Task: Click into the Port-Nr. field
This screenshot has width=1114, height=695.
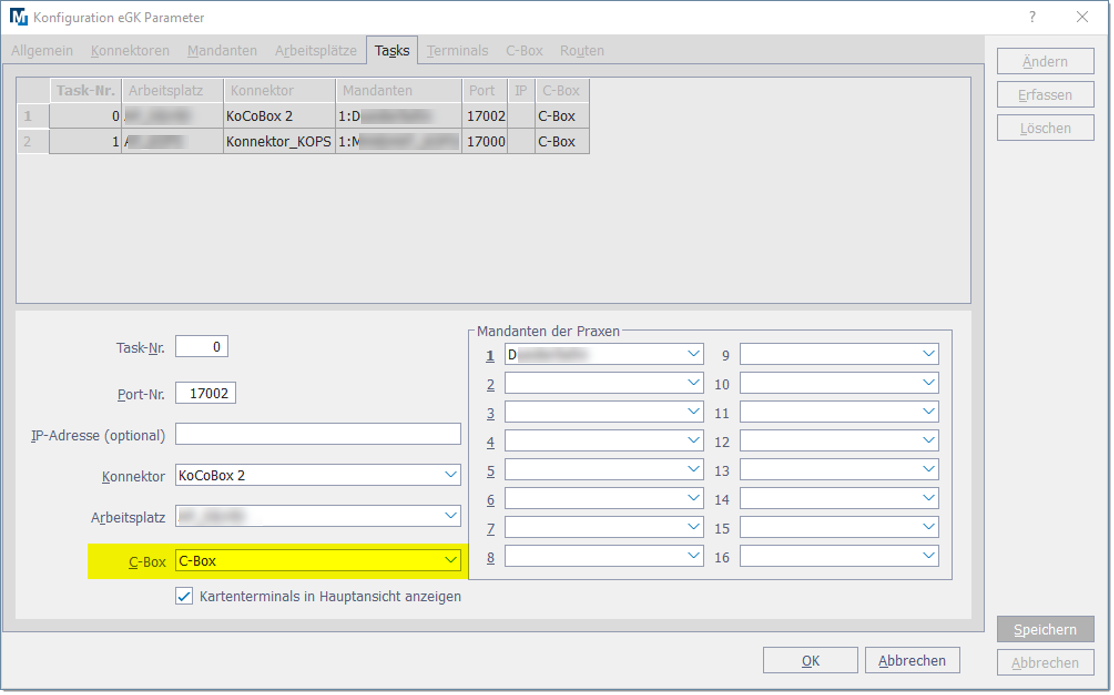Action: coord(206,393)
